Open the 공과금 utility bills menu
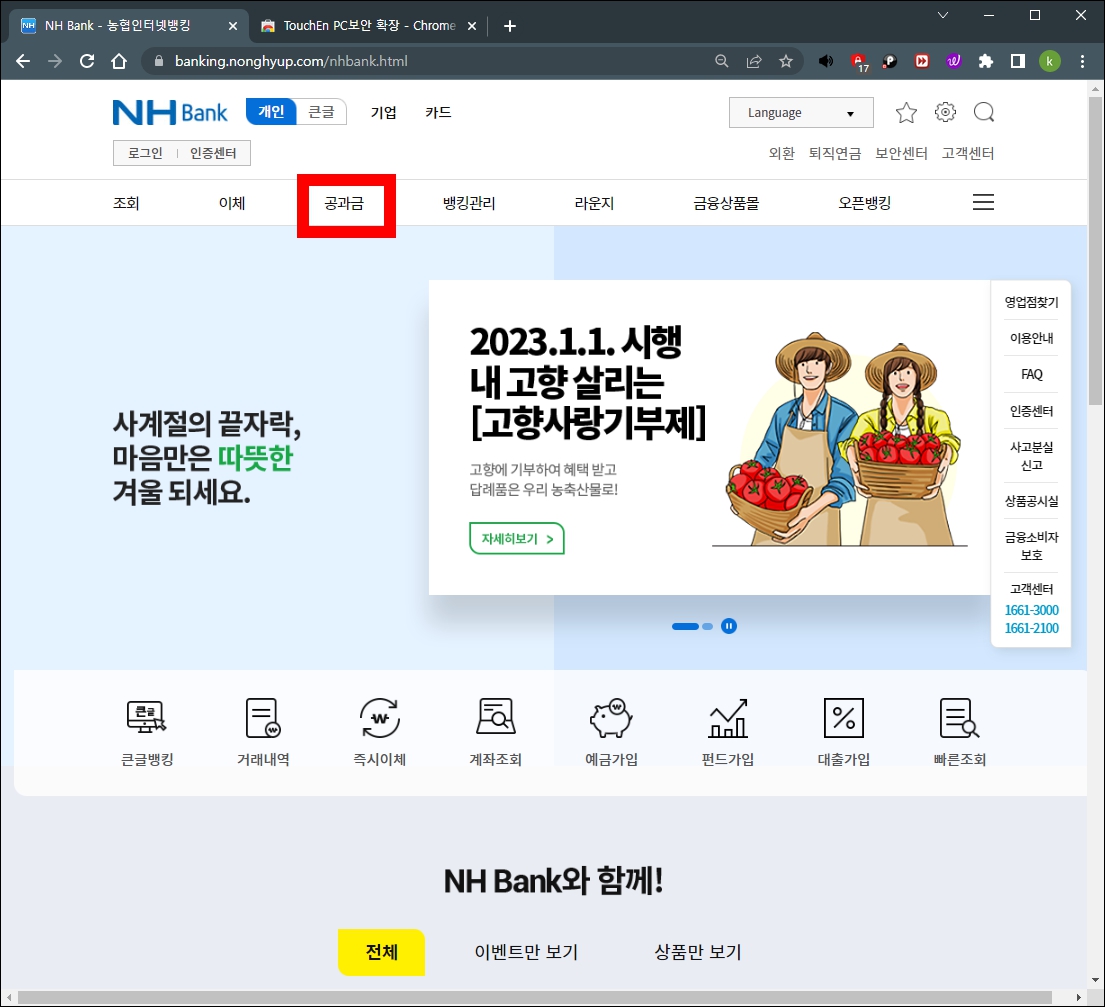 pos(345,202)
